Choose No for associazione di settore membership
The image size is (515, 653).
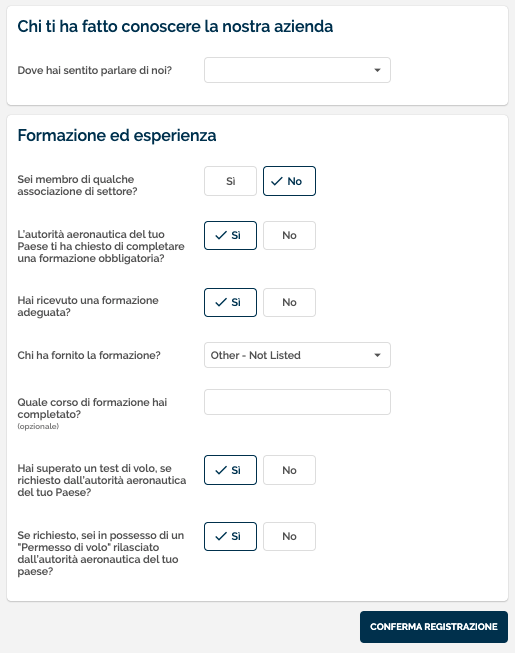point(289,181)
